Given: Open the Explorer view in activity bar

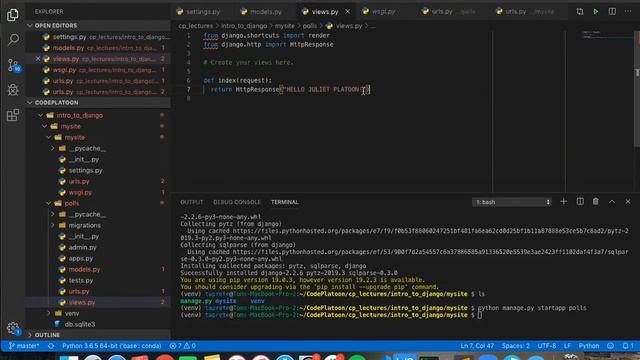Looking at the screenshot, I should coord(13,15).
